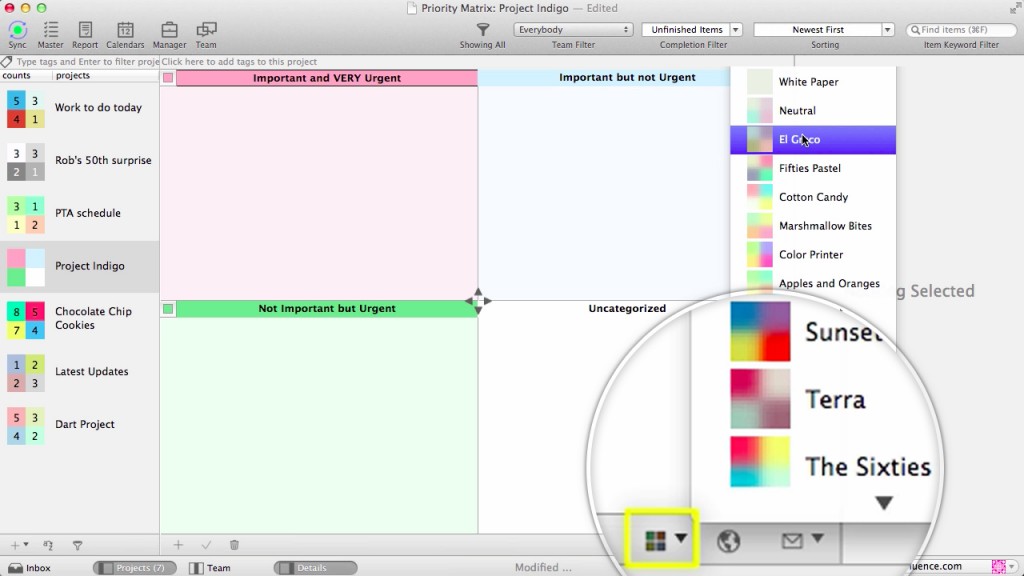Click the Showing All filter funnel icon
Screen dimensions: 1024x576
pos(482,30)
